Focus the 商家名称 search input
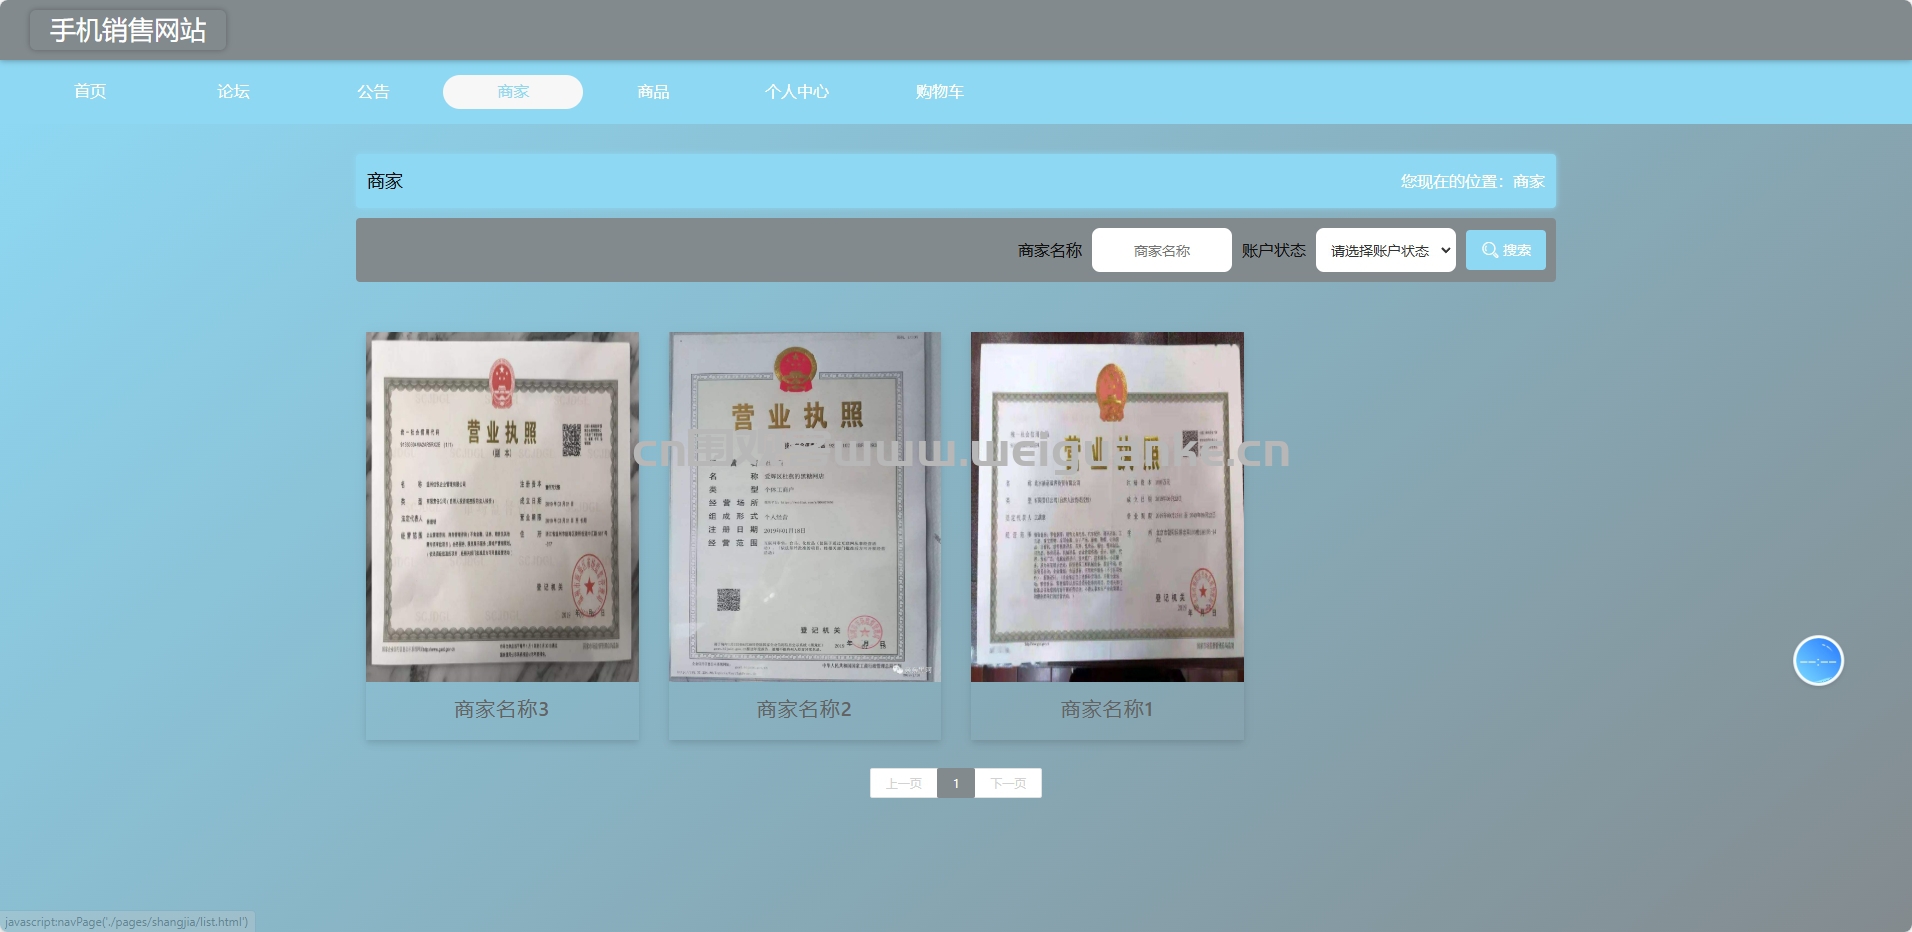The height and width of the screenshot is (932, 1912). pyautogui.click(x=1161, y=250)
